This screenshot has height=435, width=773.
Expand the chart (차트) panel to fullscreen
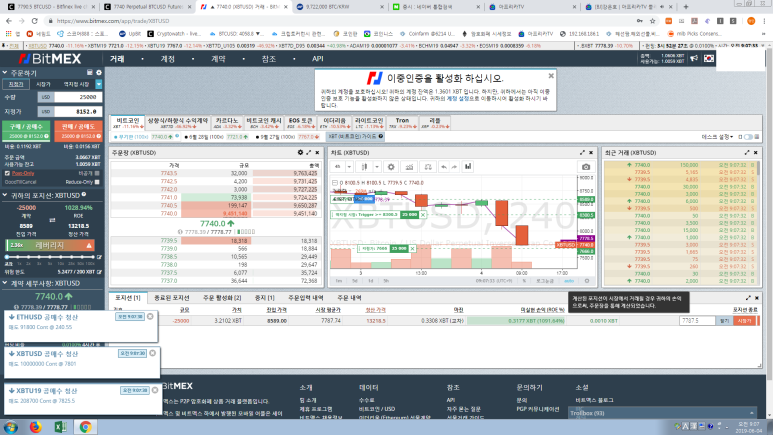pos(582,153)
